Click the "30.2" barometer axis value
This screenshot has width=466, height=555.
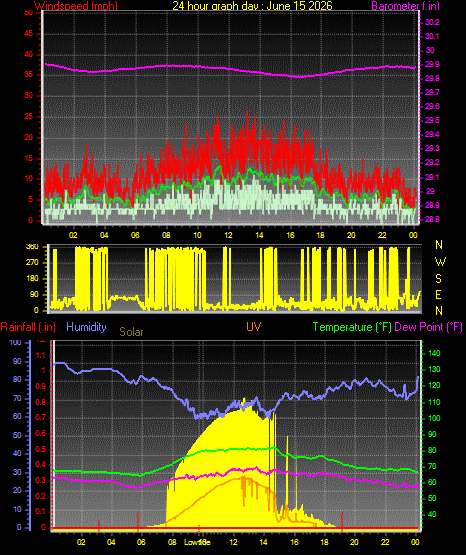[x=432, y=22]
